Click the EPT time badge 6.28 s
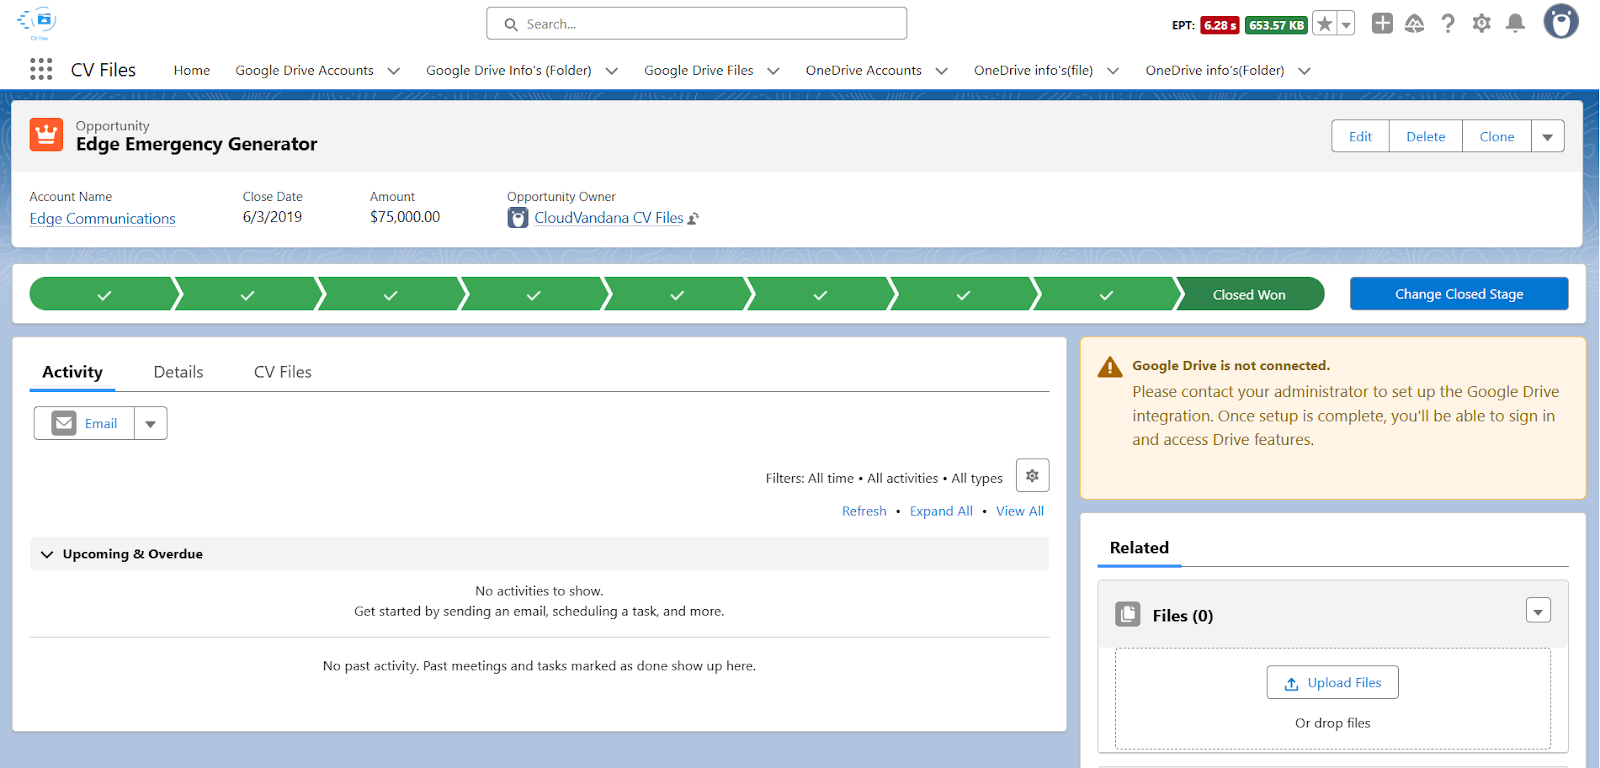Image resolution: width=1600 pixels, height=768 pixels. pos(1220,25)
